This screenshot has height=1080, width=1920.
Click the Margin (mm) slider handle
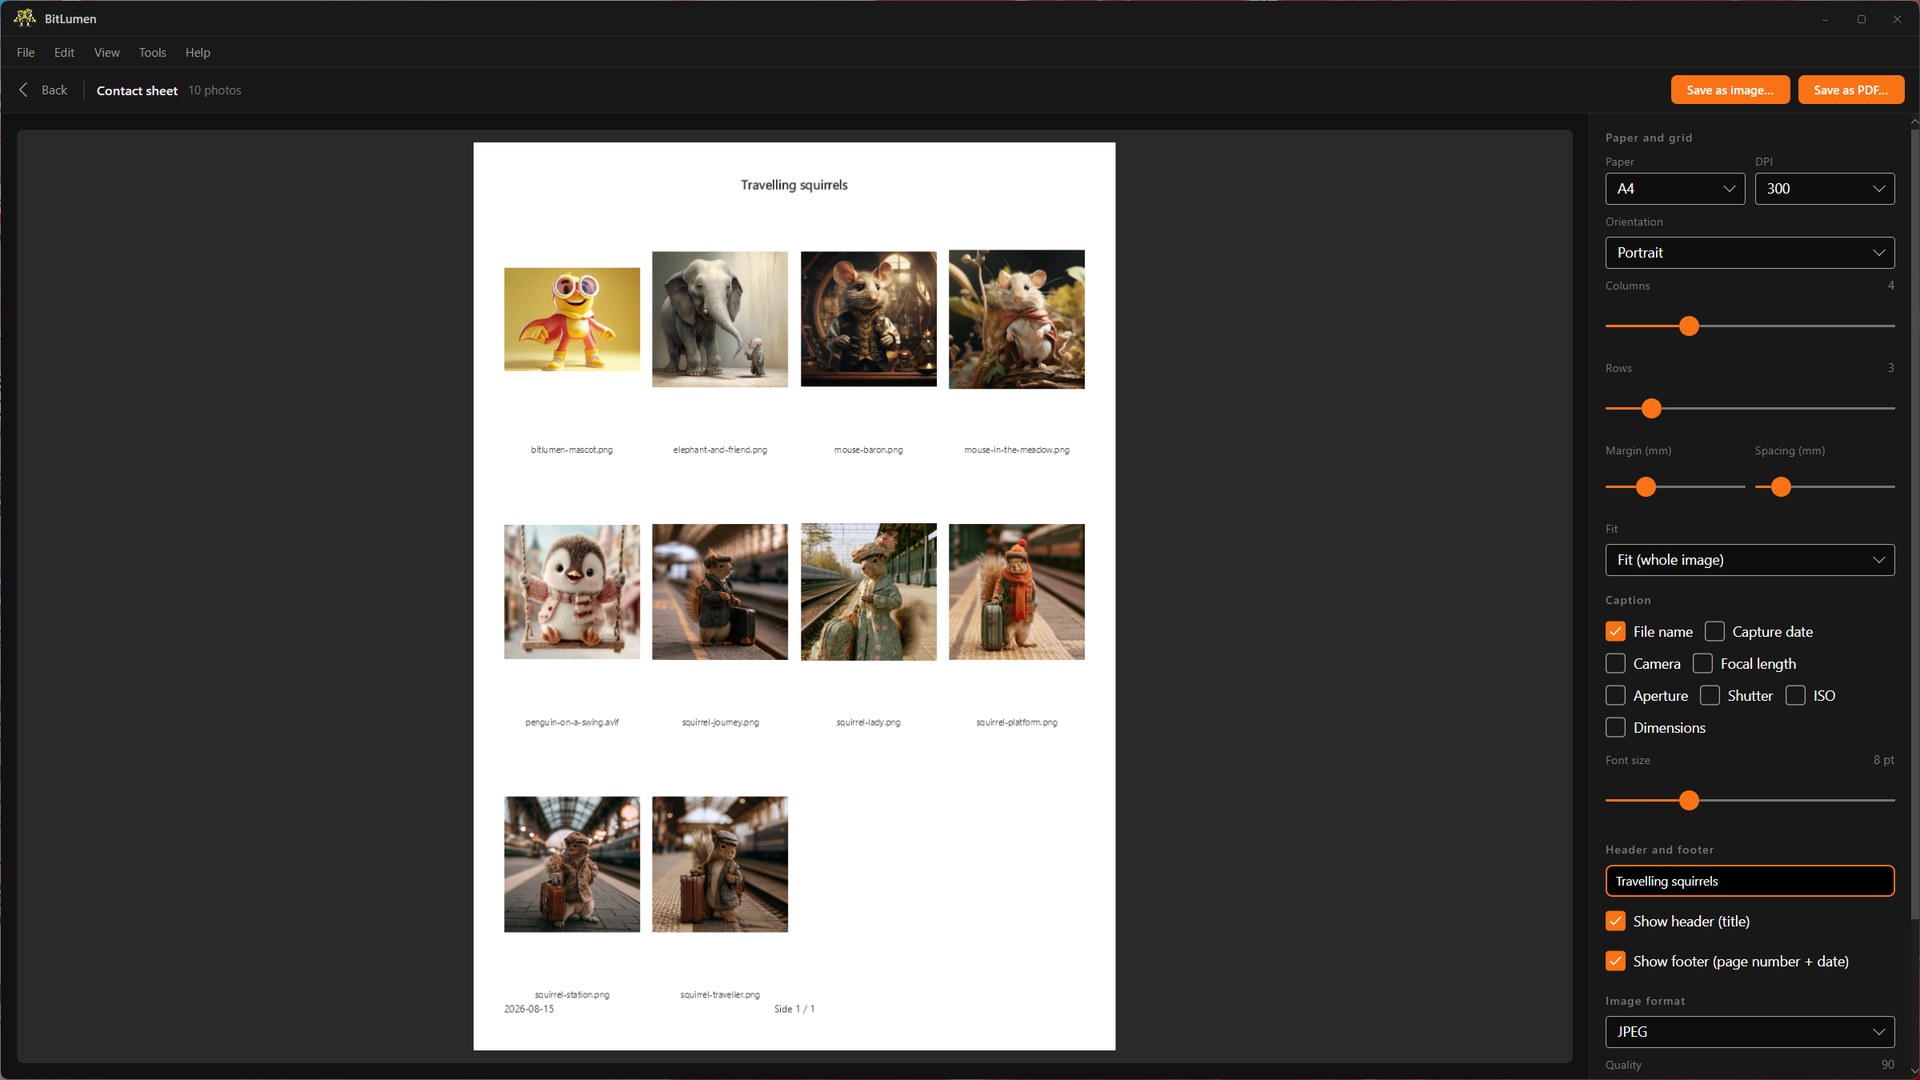click(x=1646, y=487)
